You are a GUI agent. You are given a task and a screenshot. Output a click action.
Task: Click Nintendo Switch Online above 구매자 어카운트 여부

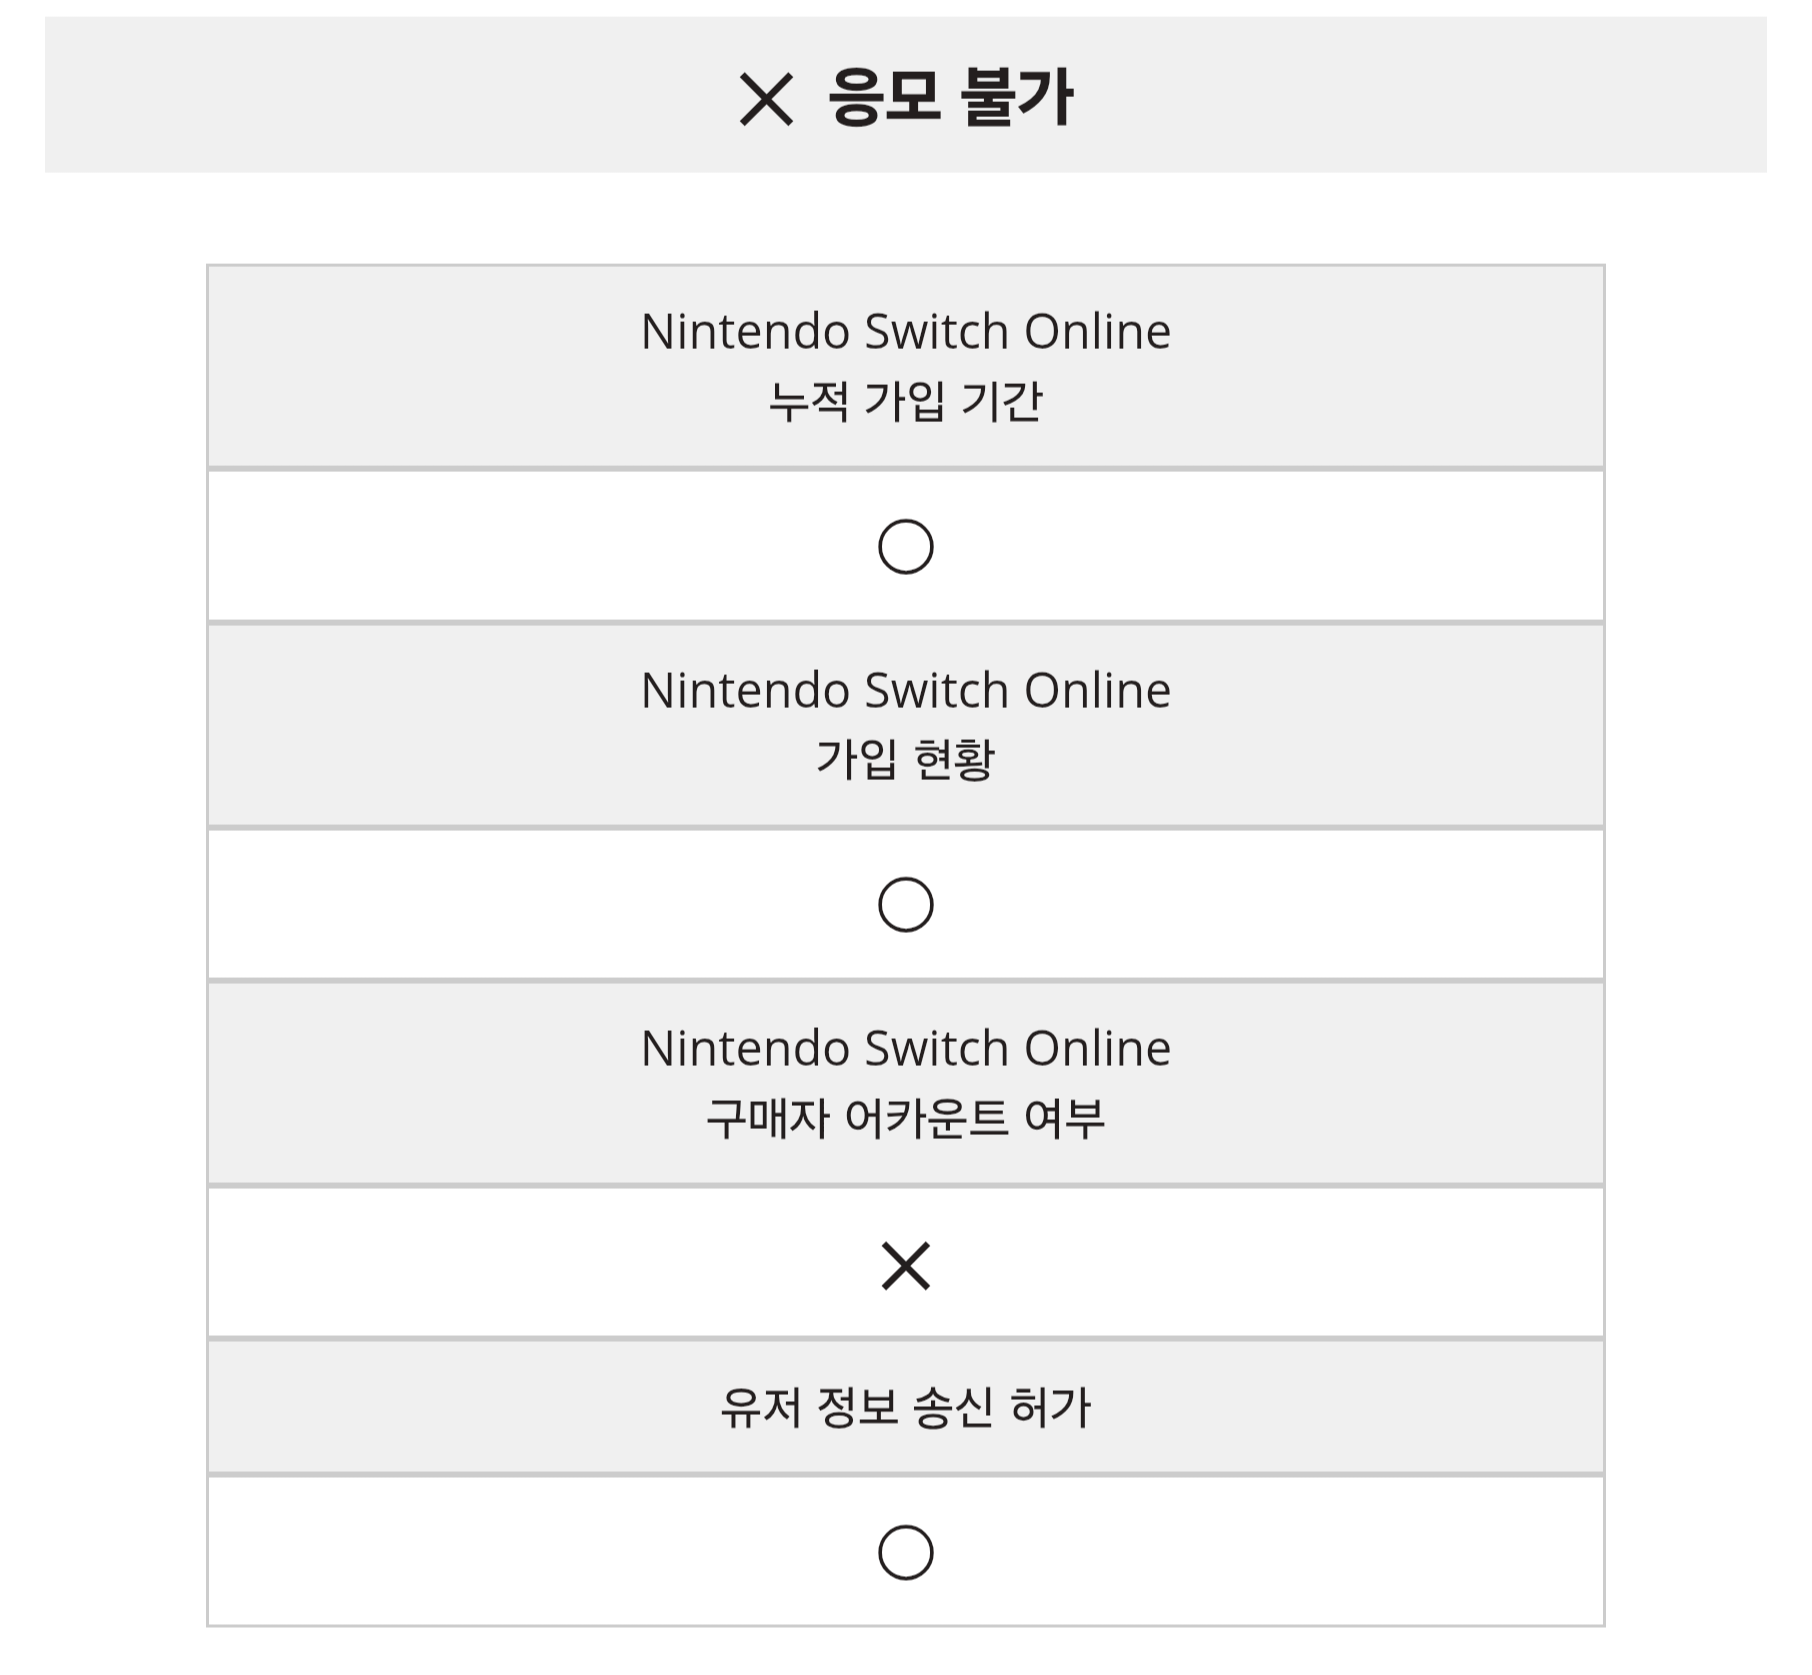pos(905,1048)
